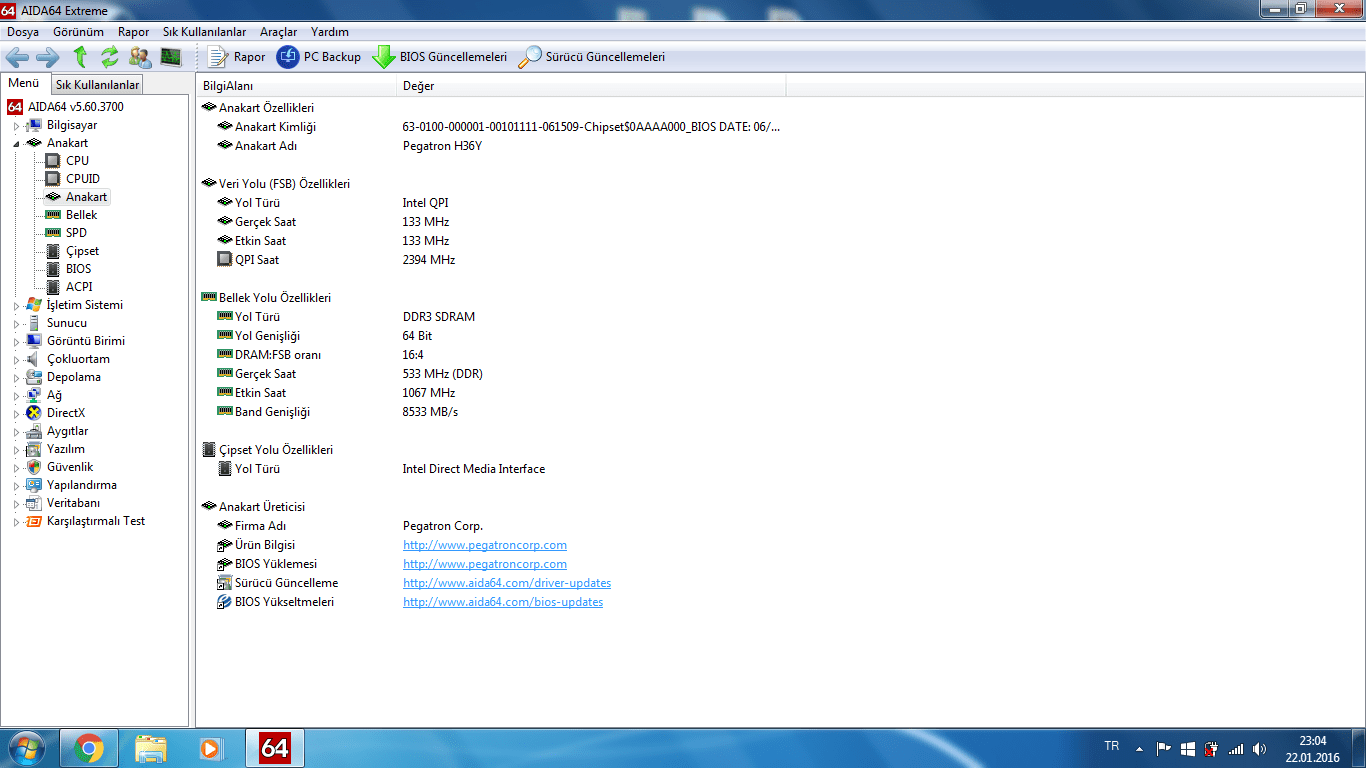Viewport: 1366px width, 768px height.
Task: Open the Sık Kullanılanlar menu in the menu bar
Action: coord(204,32)
